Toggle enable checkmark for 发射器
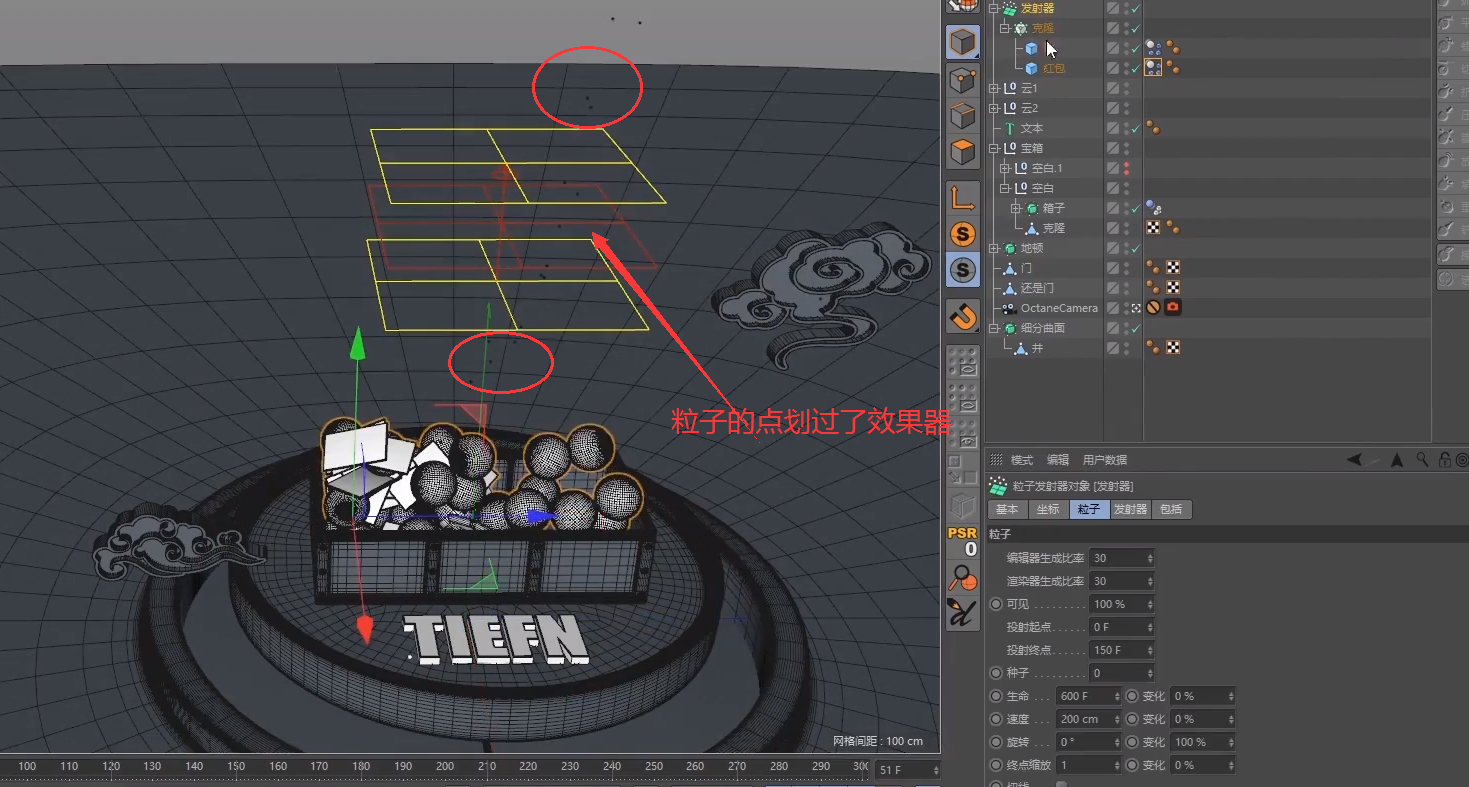The height and width of the screenshot is (787, 1469). (x=1136, y=8)
